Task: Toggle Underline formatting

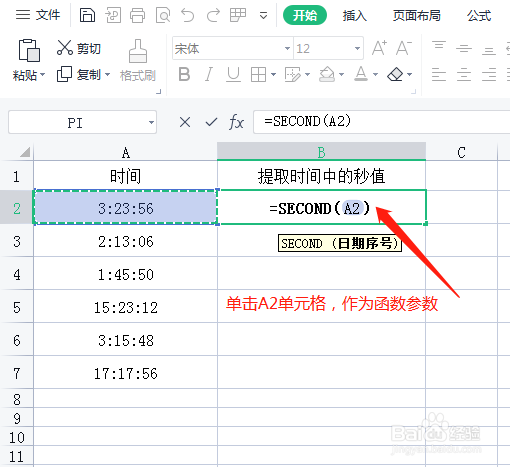Action: tap(233, 74)
